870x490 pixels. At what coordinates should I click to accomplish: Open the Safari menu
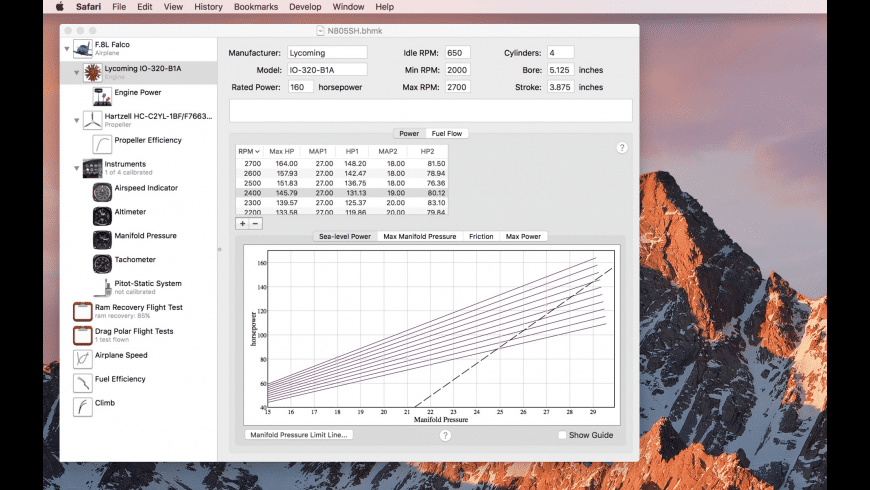pyautogui.click(x=88, y=7)
